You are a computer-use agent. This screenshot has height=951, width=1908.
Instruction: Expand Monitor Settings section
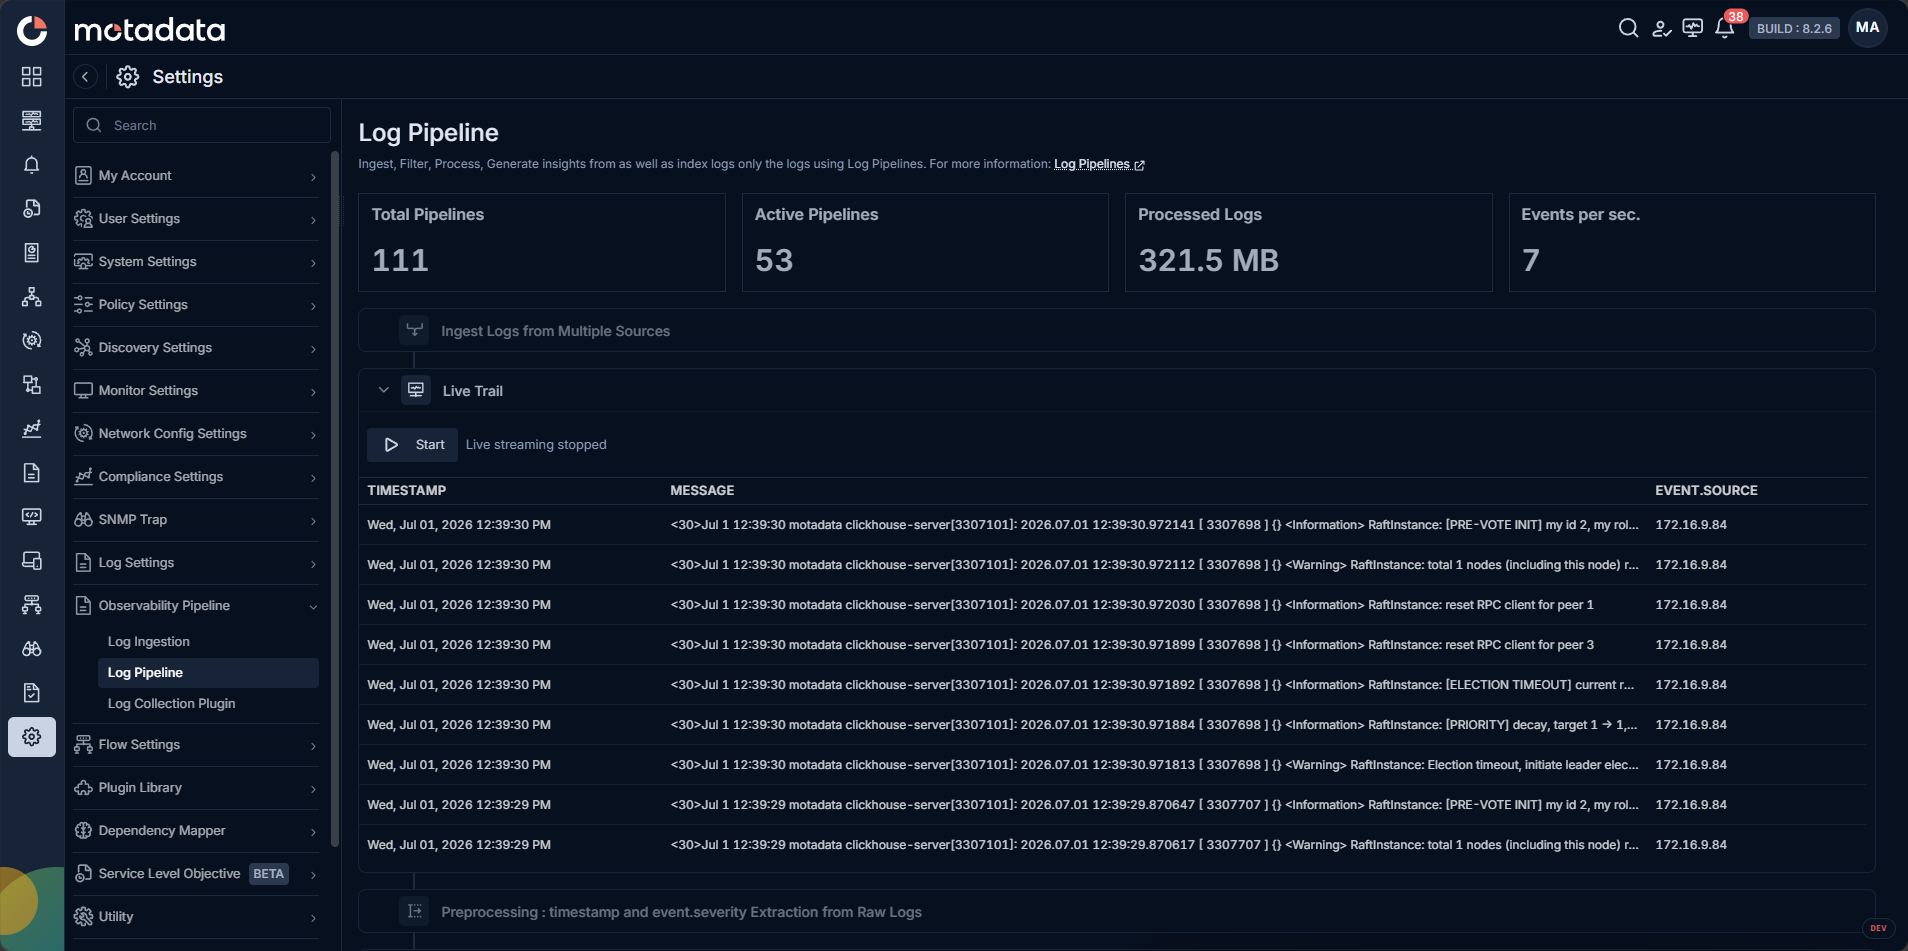(196, 391)
